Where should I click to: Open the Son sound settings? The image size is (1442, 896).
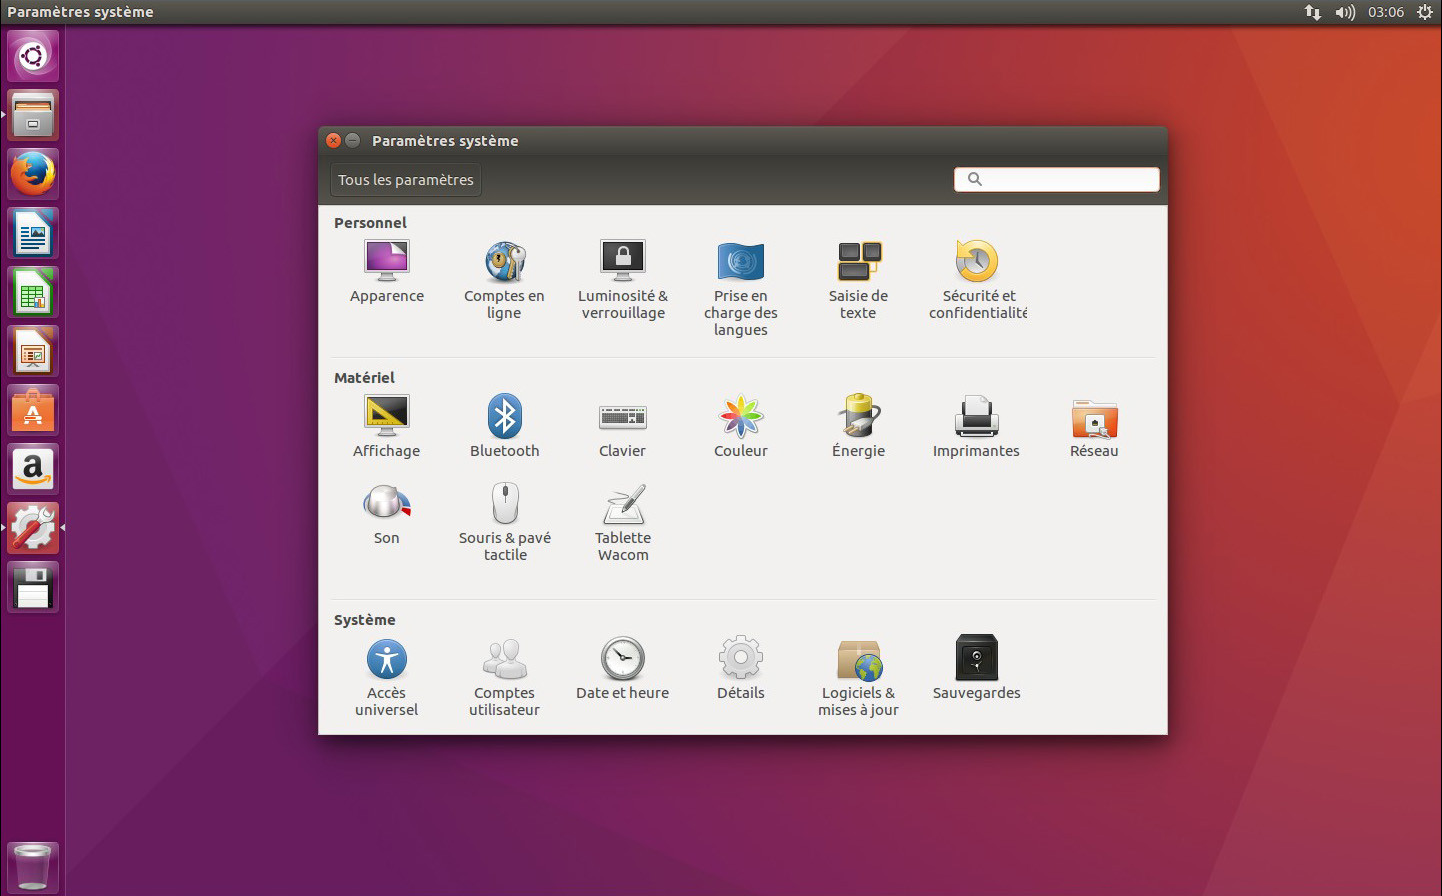pyautogui.click(x=387, y=514)
